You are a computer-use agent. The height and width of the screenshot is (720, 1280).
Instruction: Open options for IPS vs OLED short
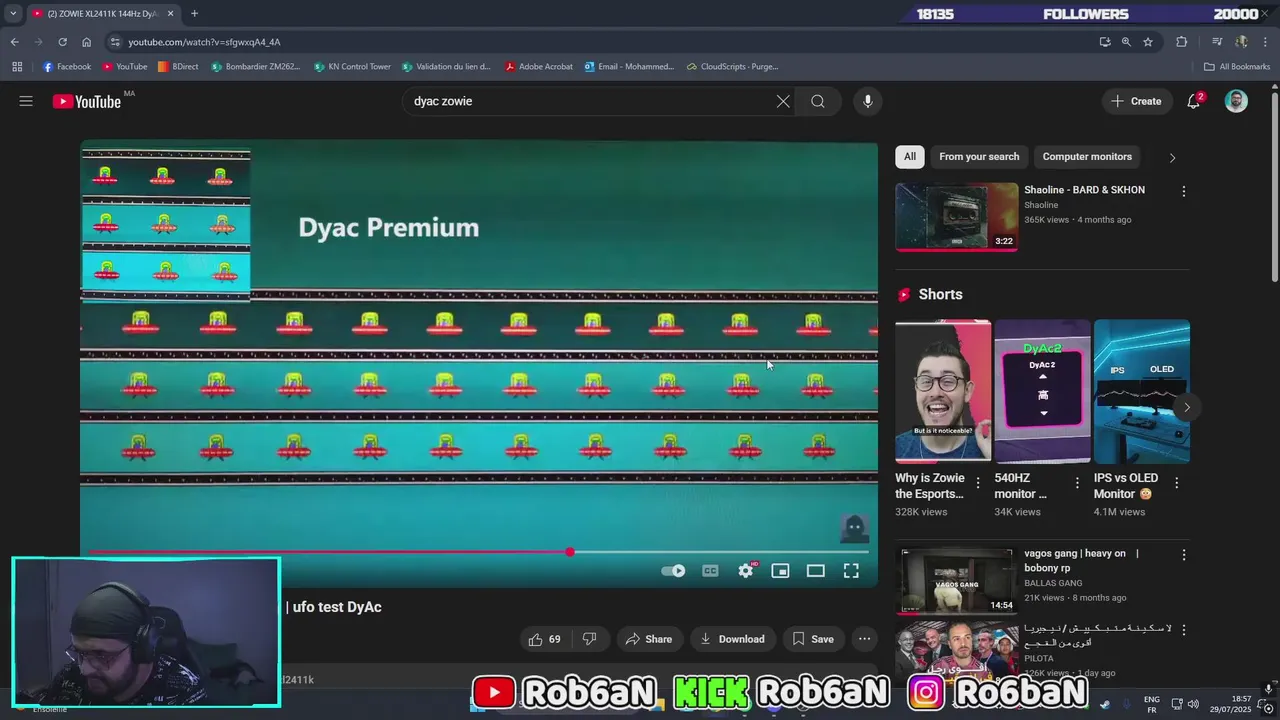pyautogui.click(x=1177, y=483)
